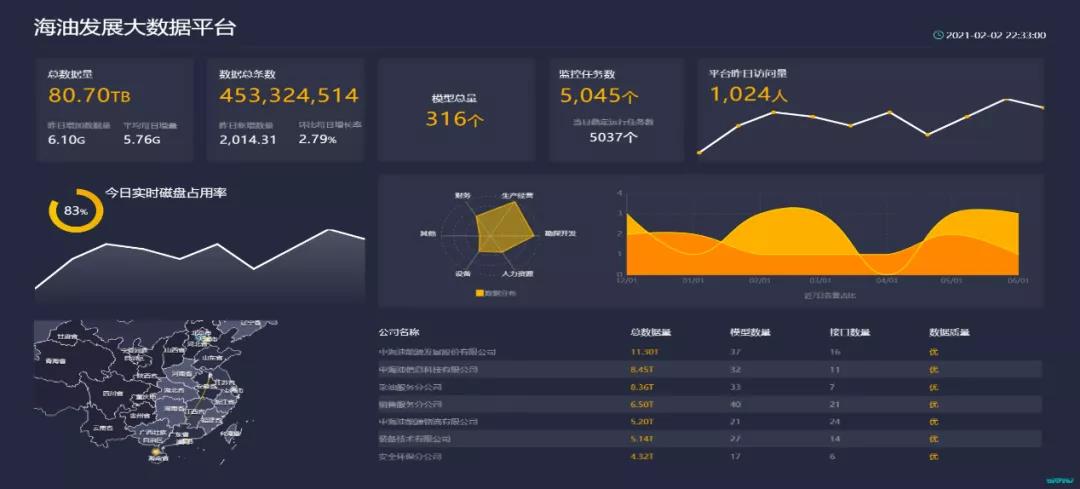Screen dimensions: 1080x489
Task: Sort table by 总数据量 column header
Action: coord(650,333)
